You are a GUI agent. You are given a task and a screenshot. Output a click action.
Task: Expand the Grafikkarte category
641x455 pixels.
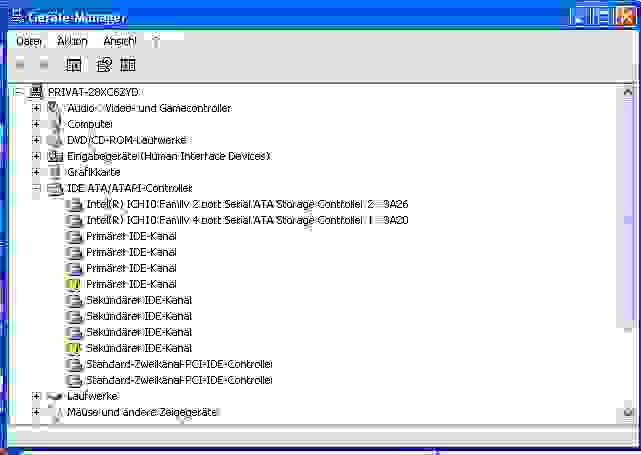tap(36, 172)
